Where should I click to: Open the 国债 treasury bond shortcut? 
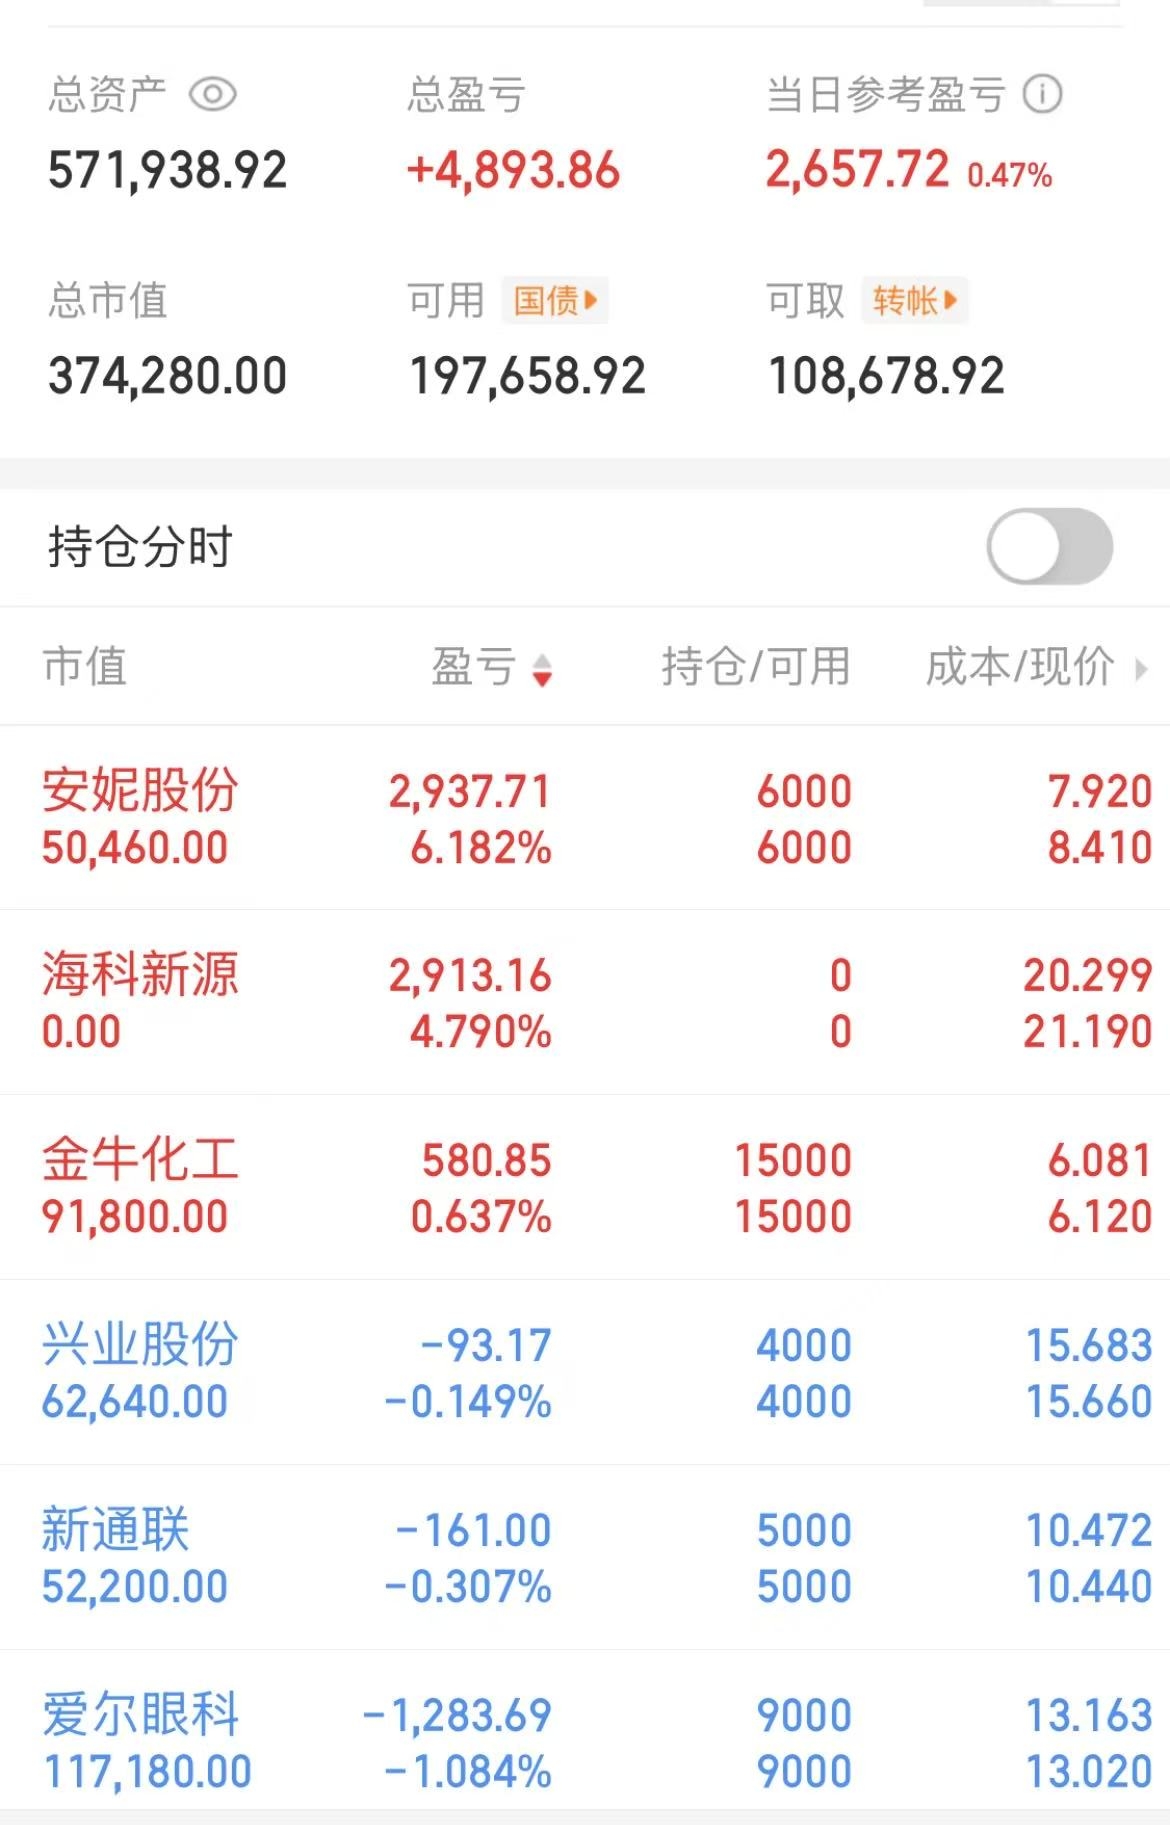(555, 300)
